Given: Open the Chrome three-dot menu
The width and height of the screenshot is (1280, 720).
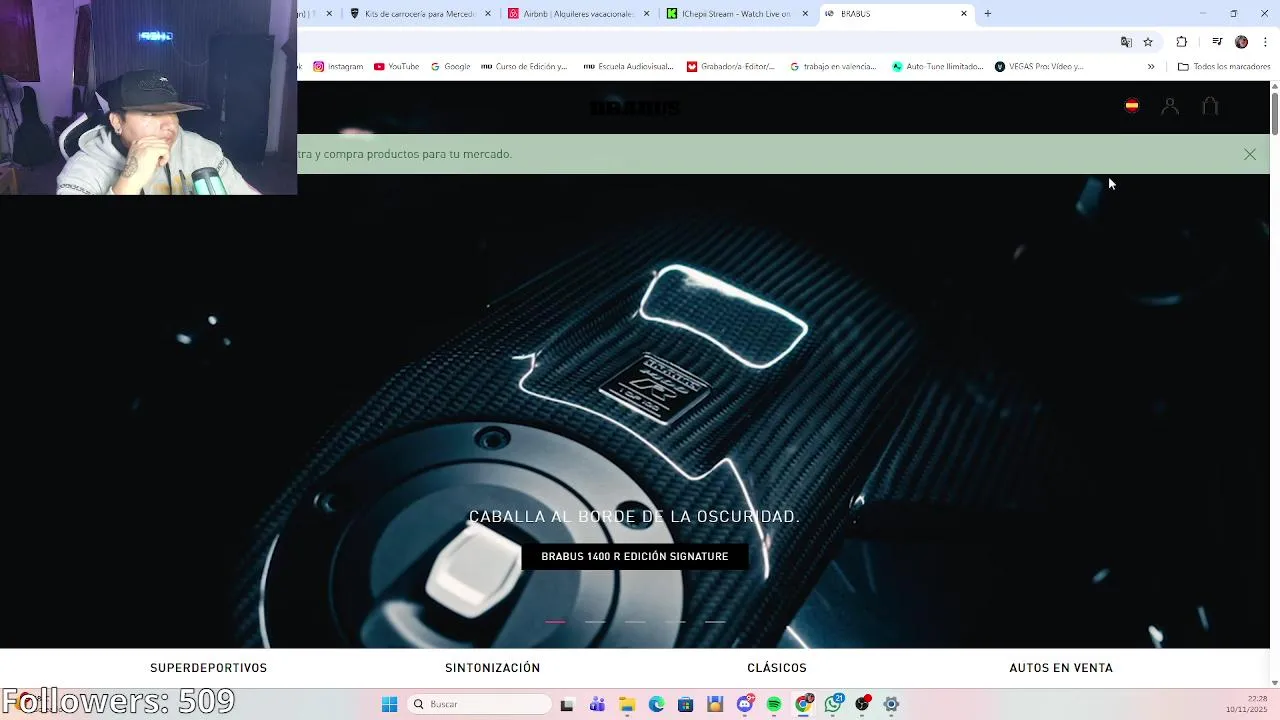Looking at the screenshot, I should (1266, 42).
